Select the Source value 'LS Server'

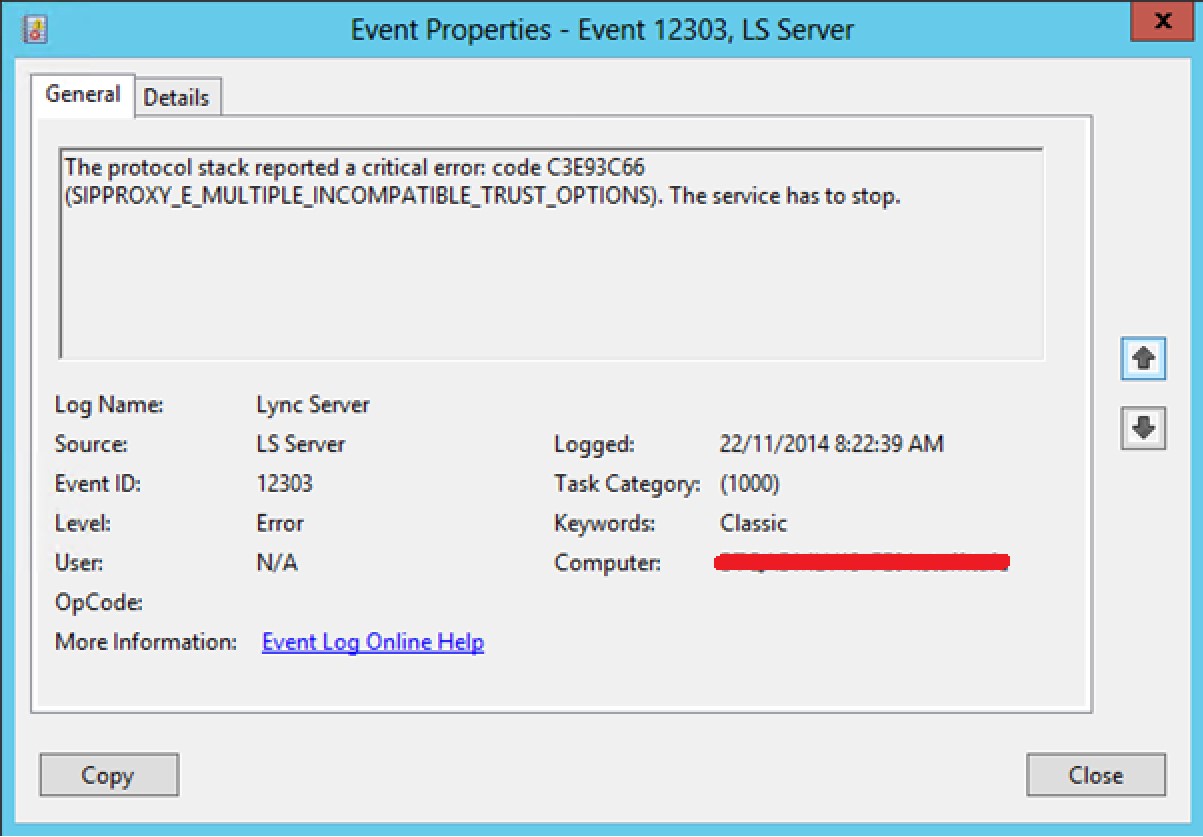(x=301, y=444)
